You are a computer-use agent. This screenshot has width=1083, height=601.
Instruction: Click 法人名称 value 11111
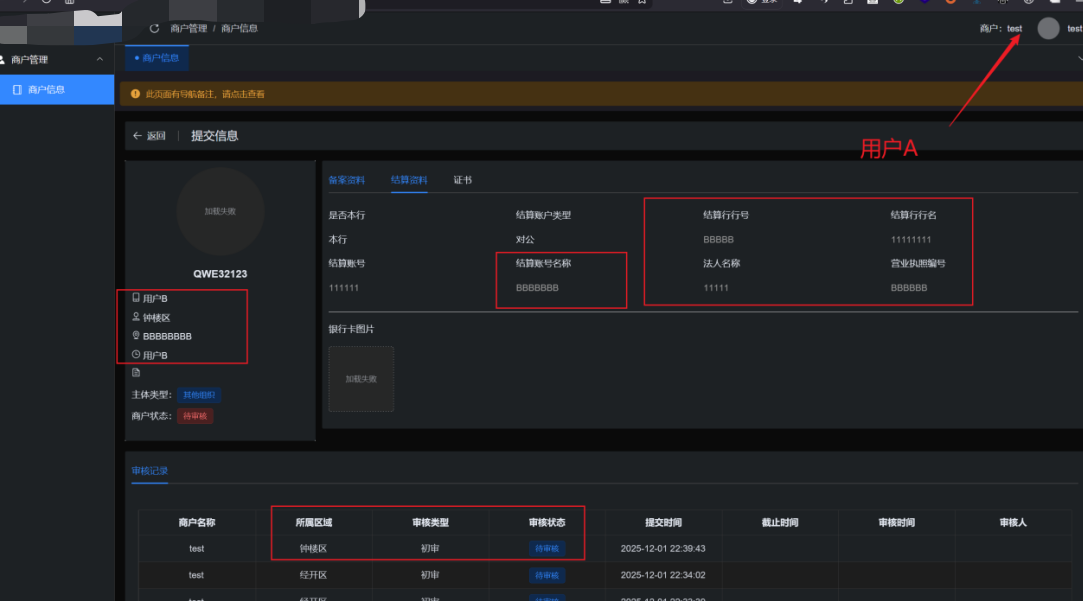716,287
